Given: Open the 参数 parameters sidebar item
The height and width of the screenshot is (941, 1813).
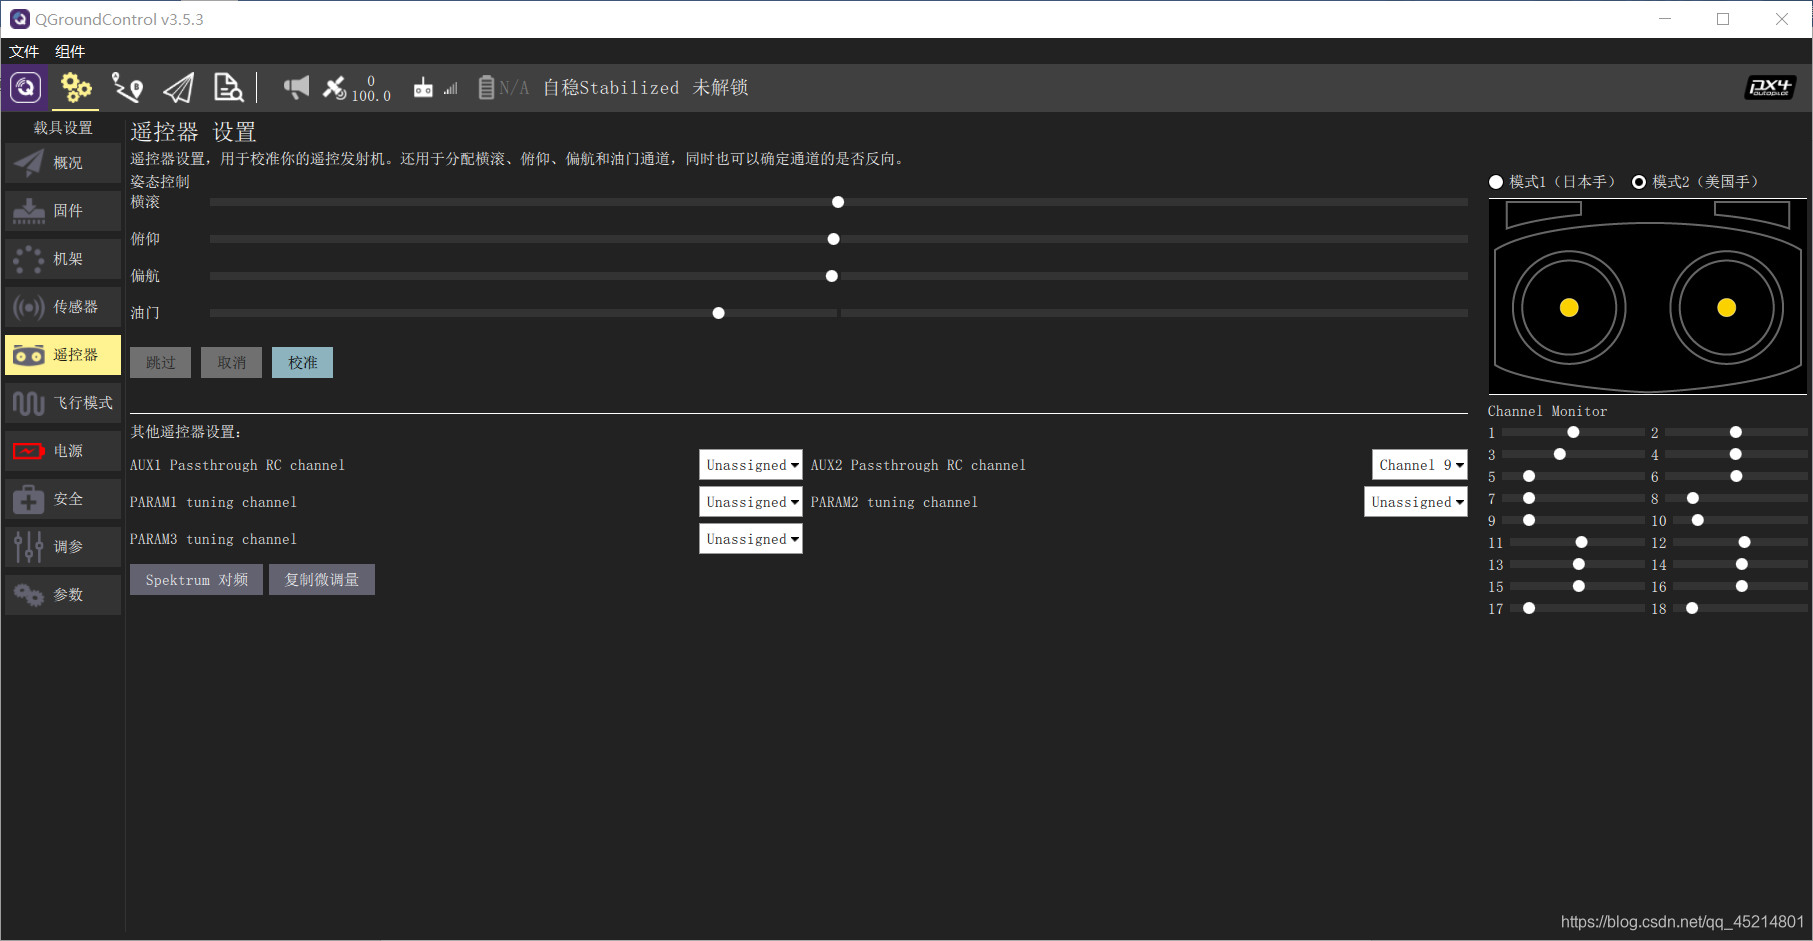Looking at the screenshot, I should tap(63, 595).
